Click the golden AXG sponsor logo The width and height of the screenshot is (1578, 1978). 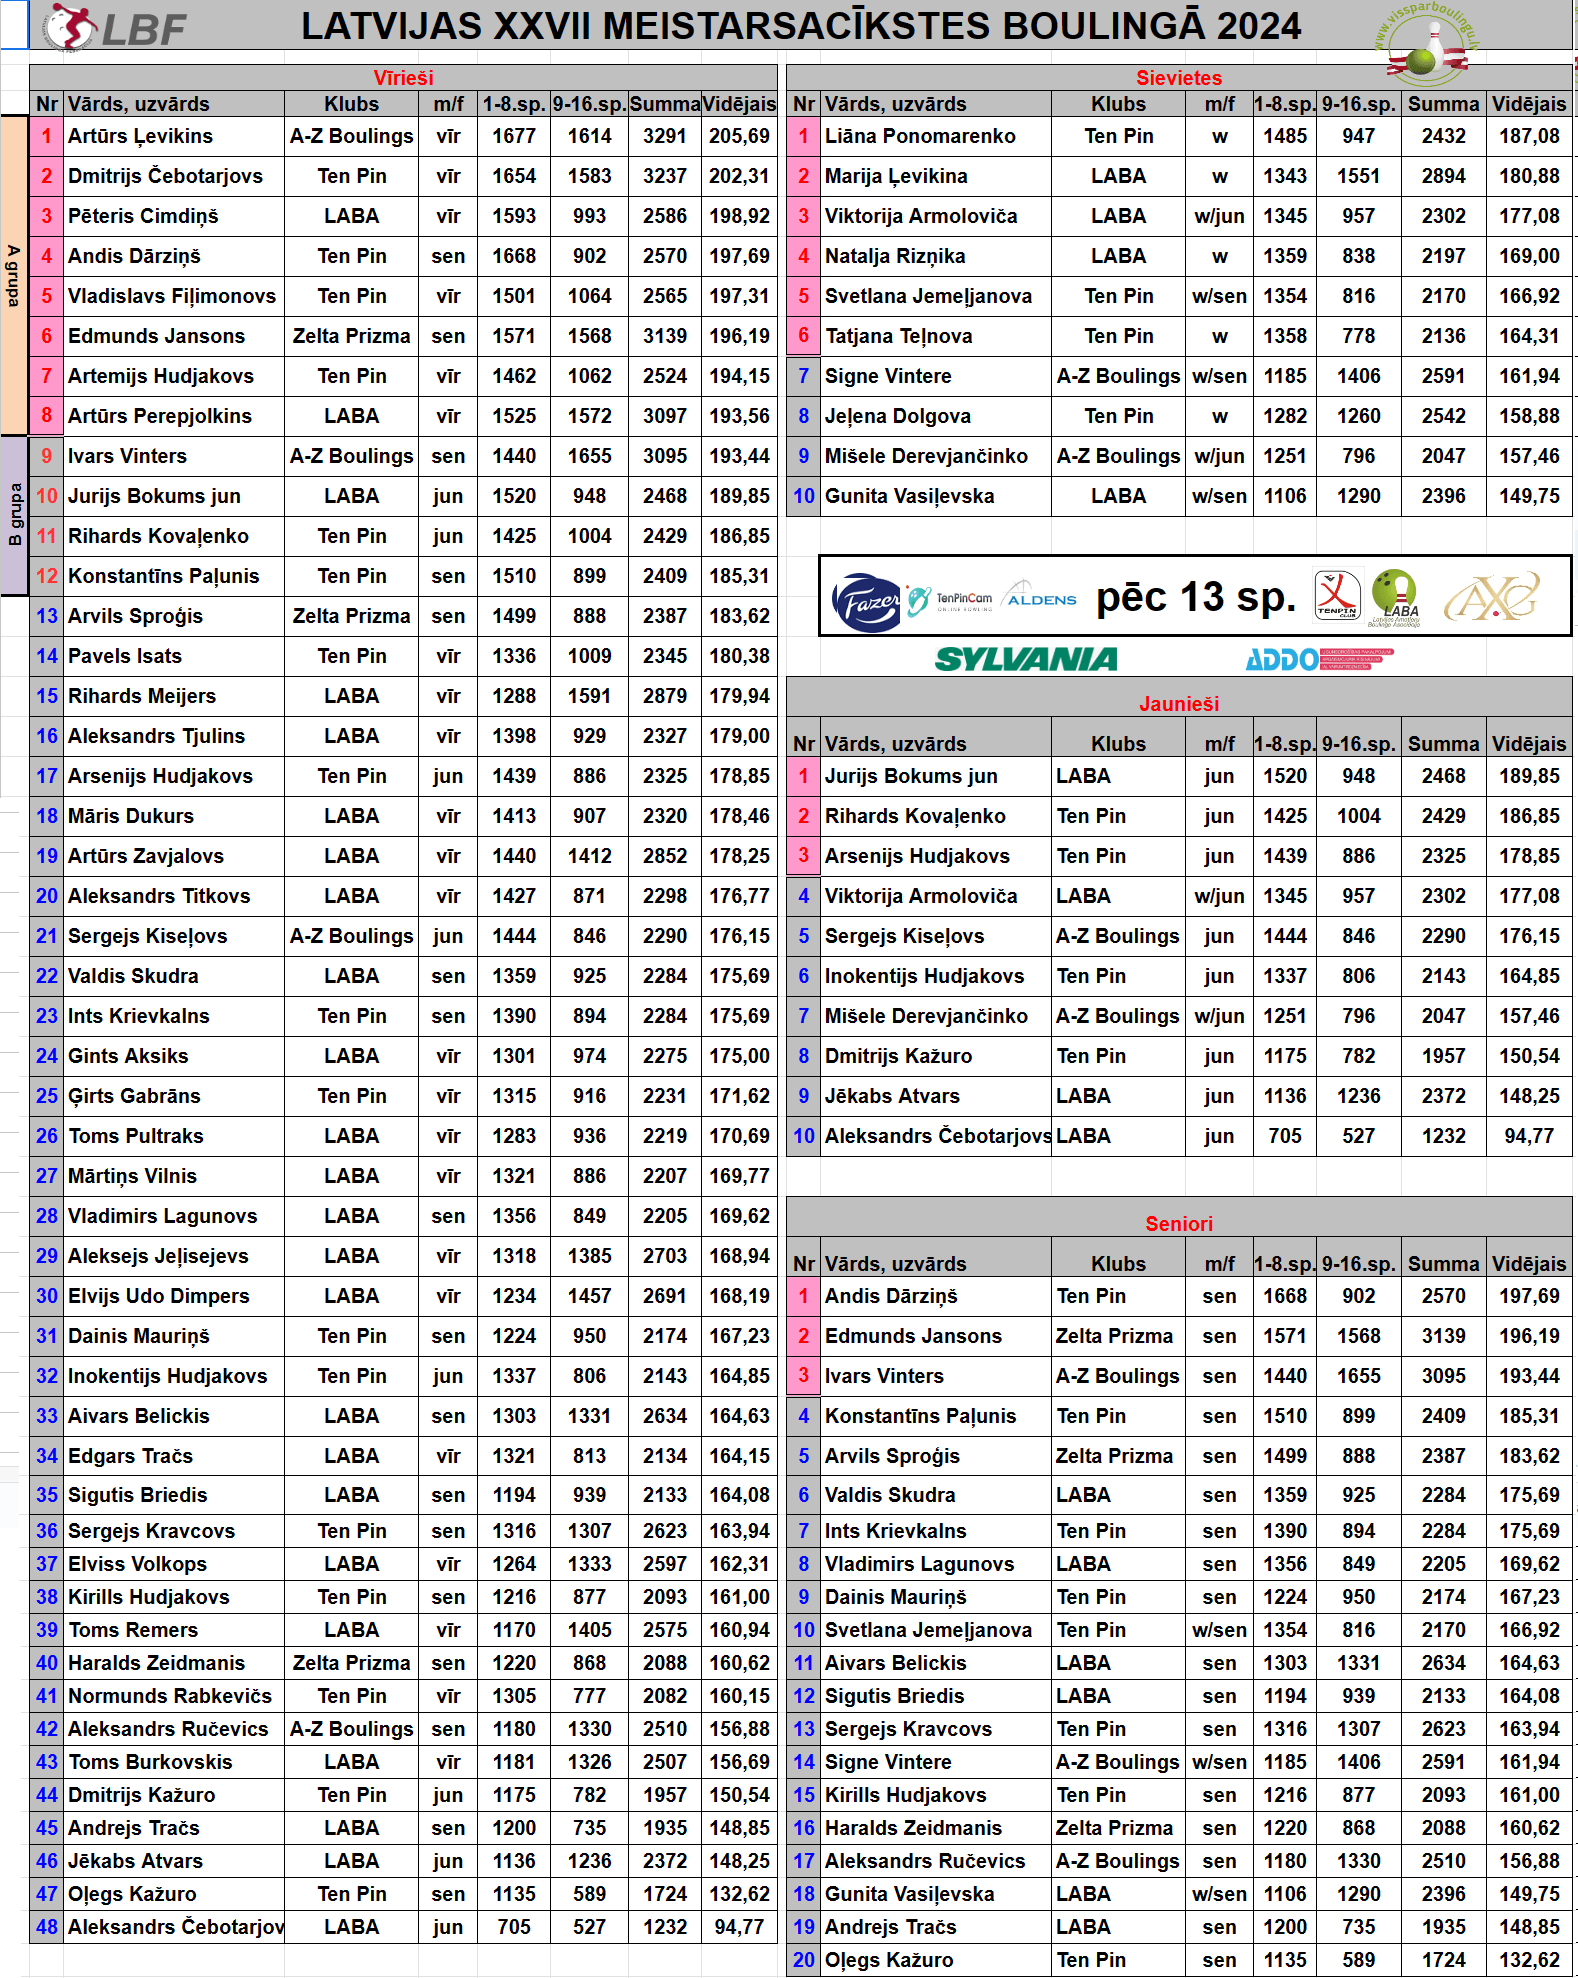click(1490, 598)
